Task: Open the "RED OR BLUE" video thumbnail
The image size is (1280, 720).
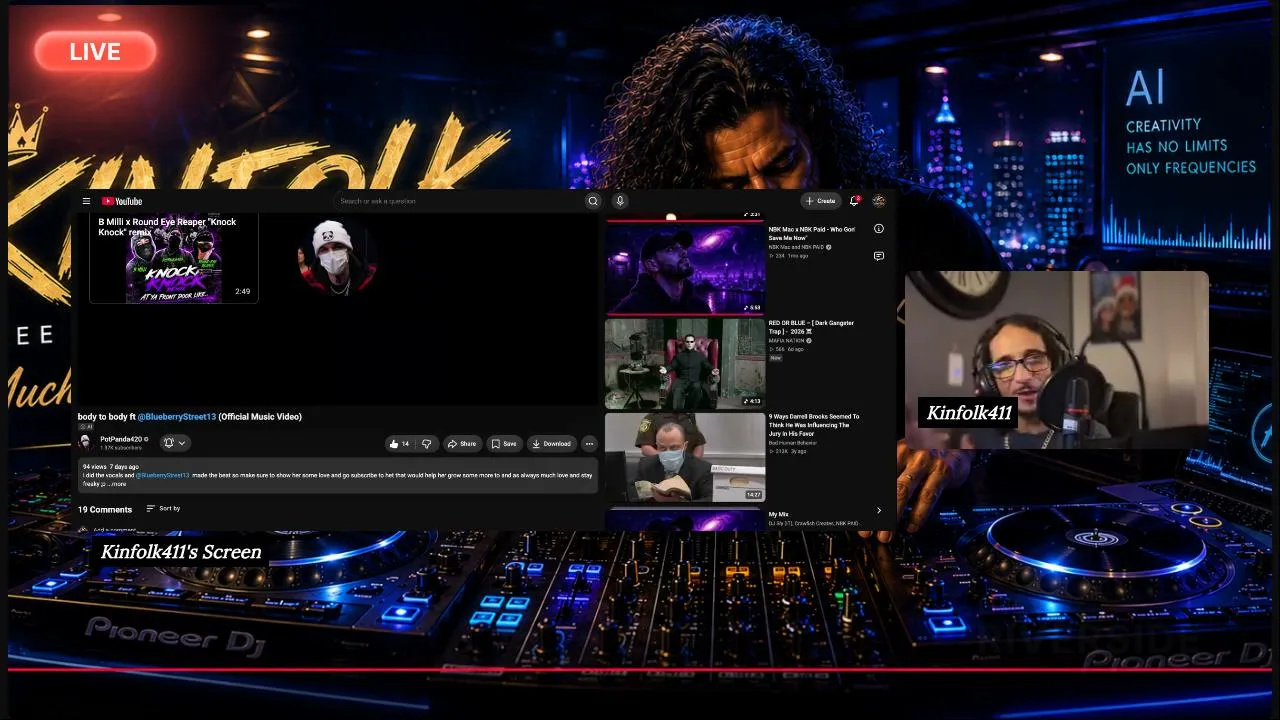Action: click(685, 363)
